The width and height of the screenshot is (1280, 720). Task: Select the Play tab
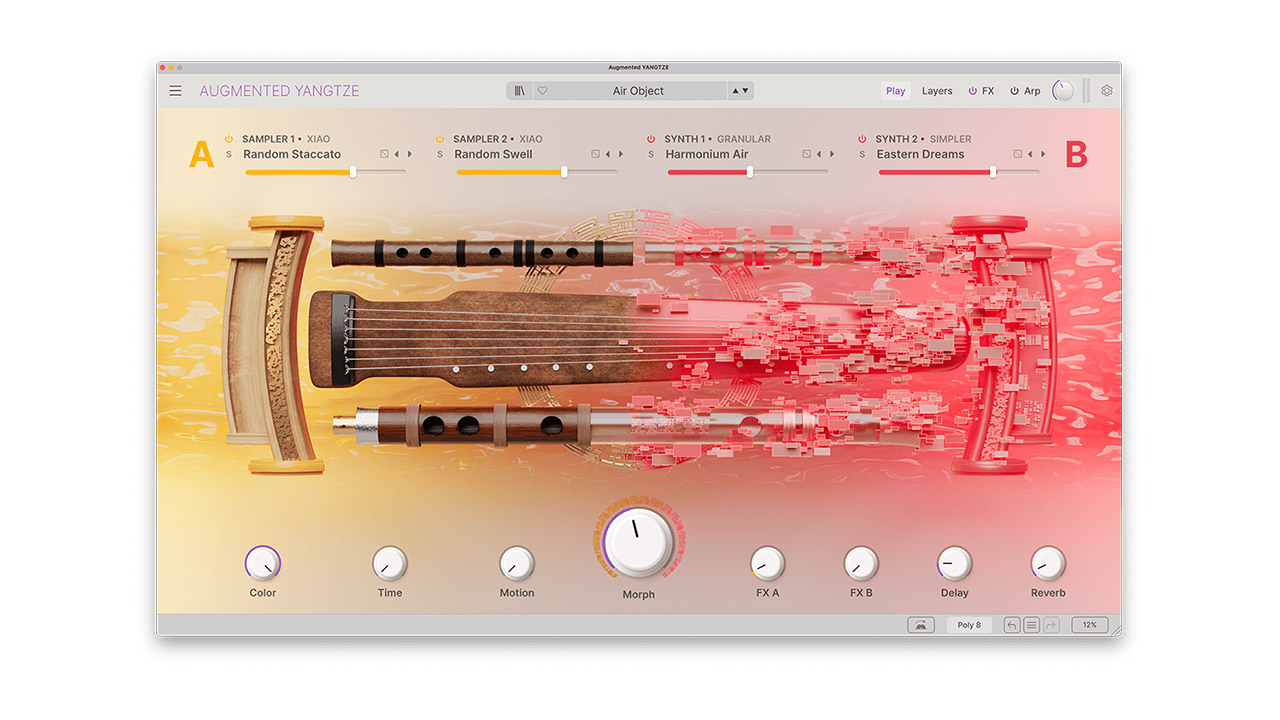[895, 91]
